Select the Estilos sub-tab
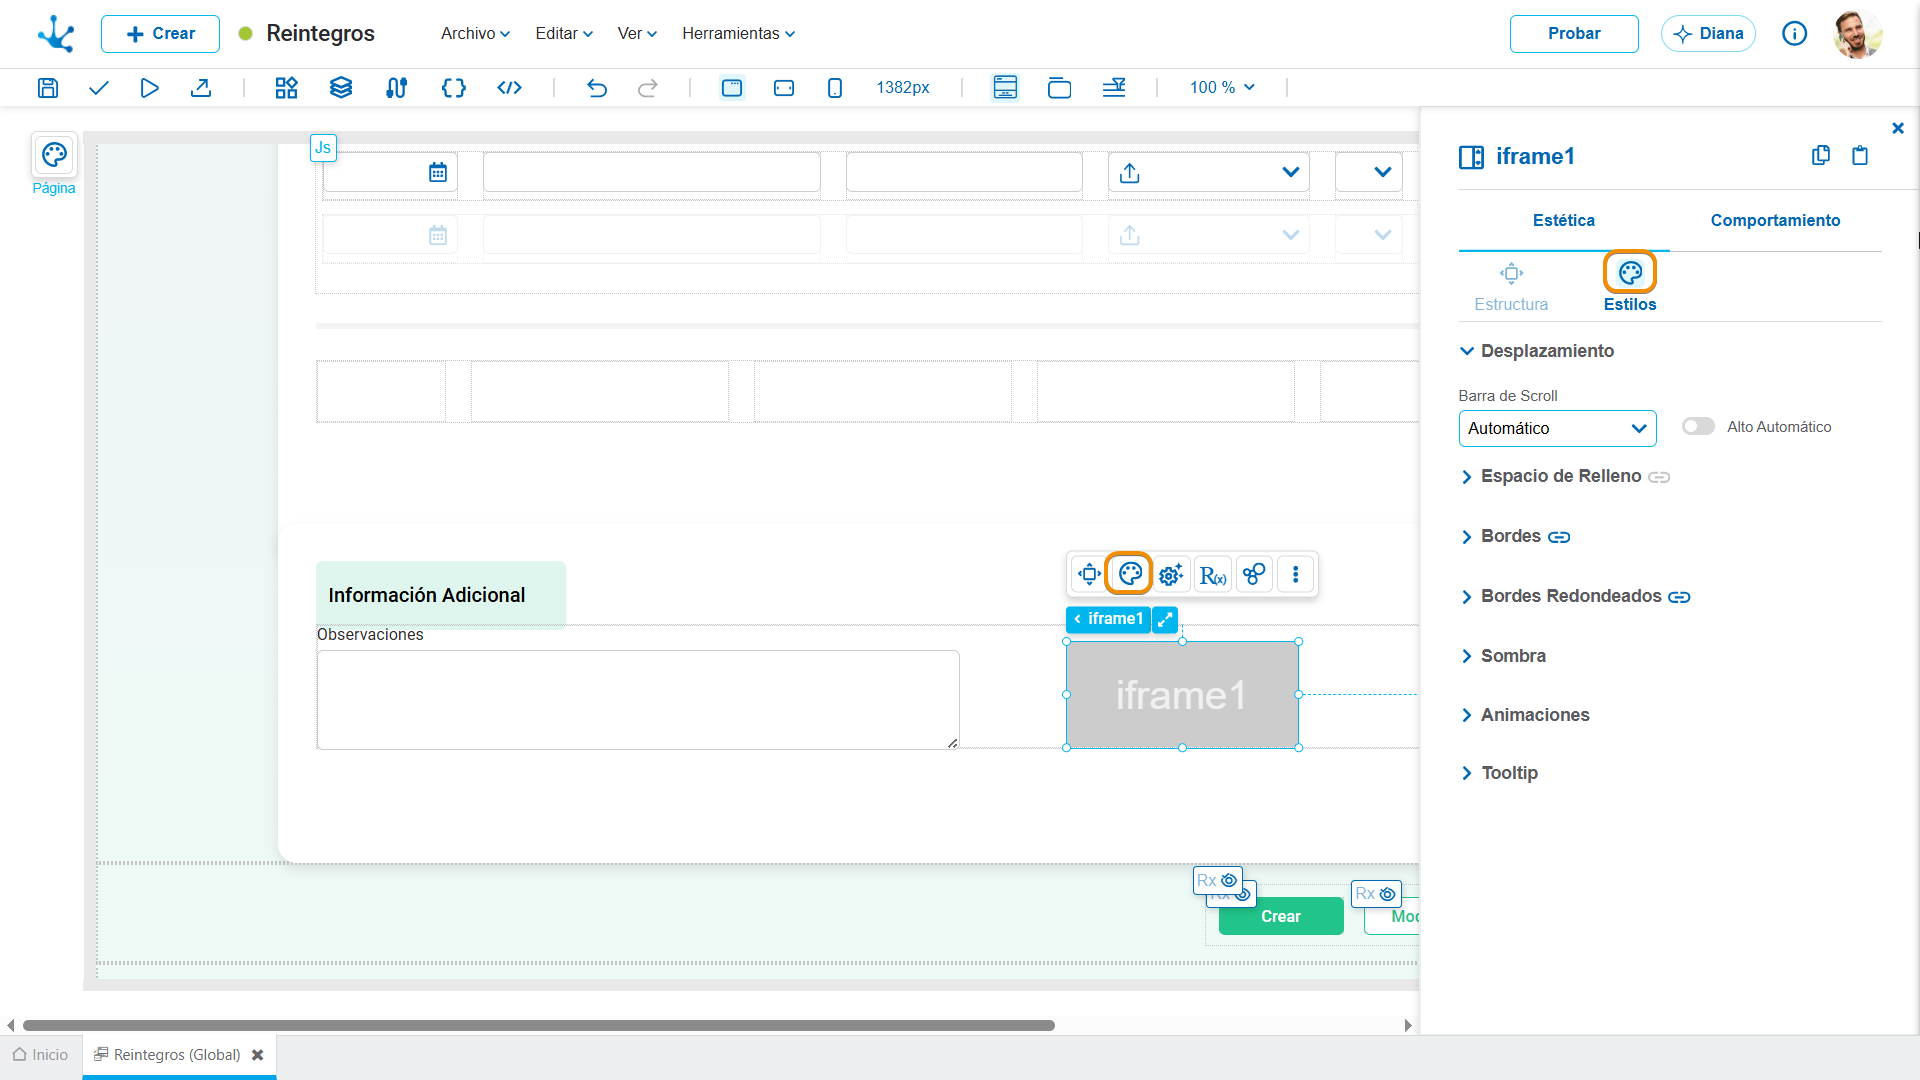This screenshot has width=1920, height=1080. [1630, 288]
